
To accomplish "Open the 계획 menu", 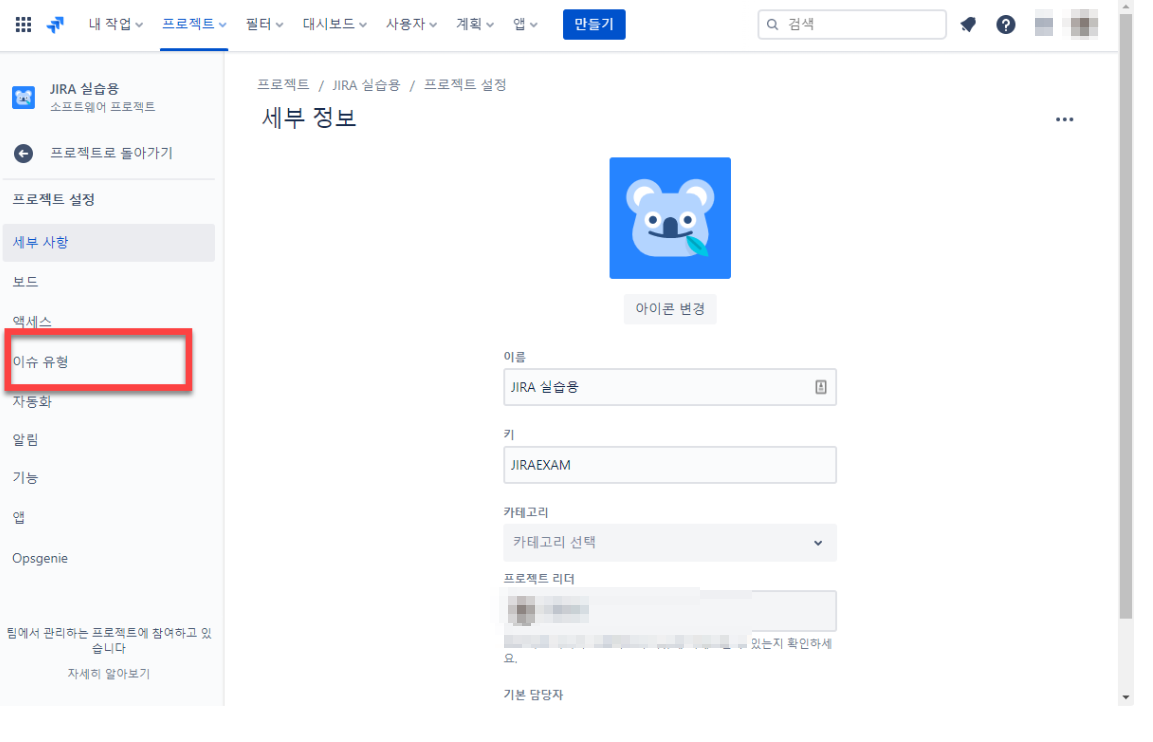I will (474, 24).
